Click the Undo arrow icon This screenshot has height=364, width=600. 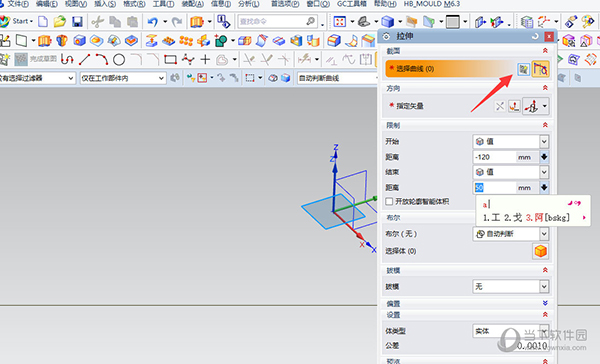click(153, 22)
